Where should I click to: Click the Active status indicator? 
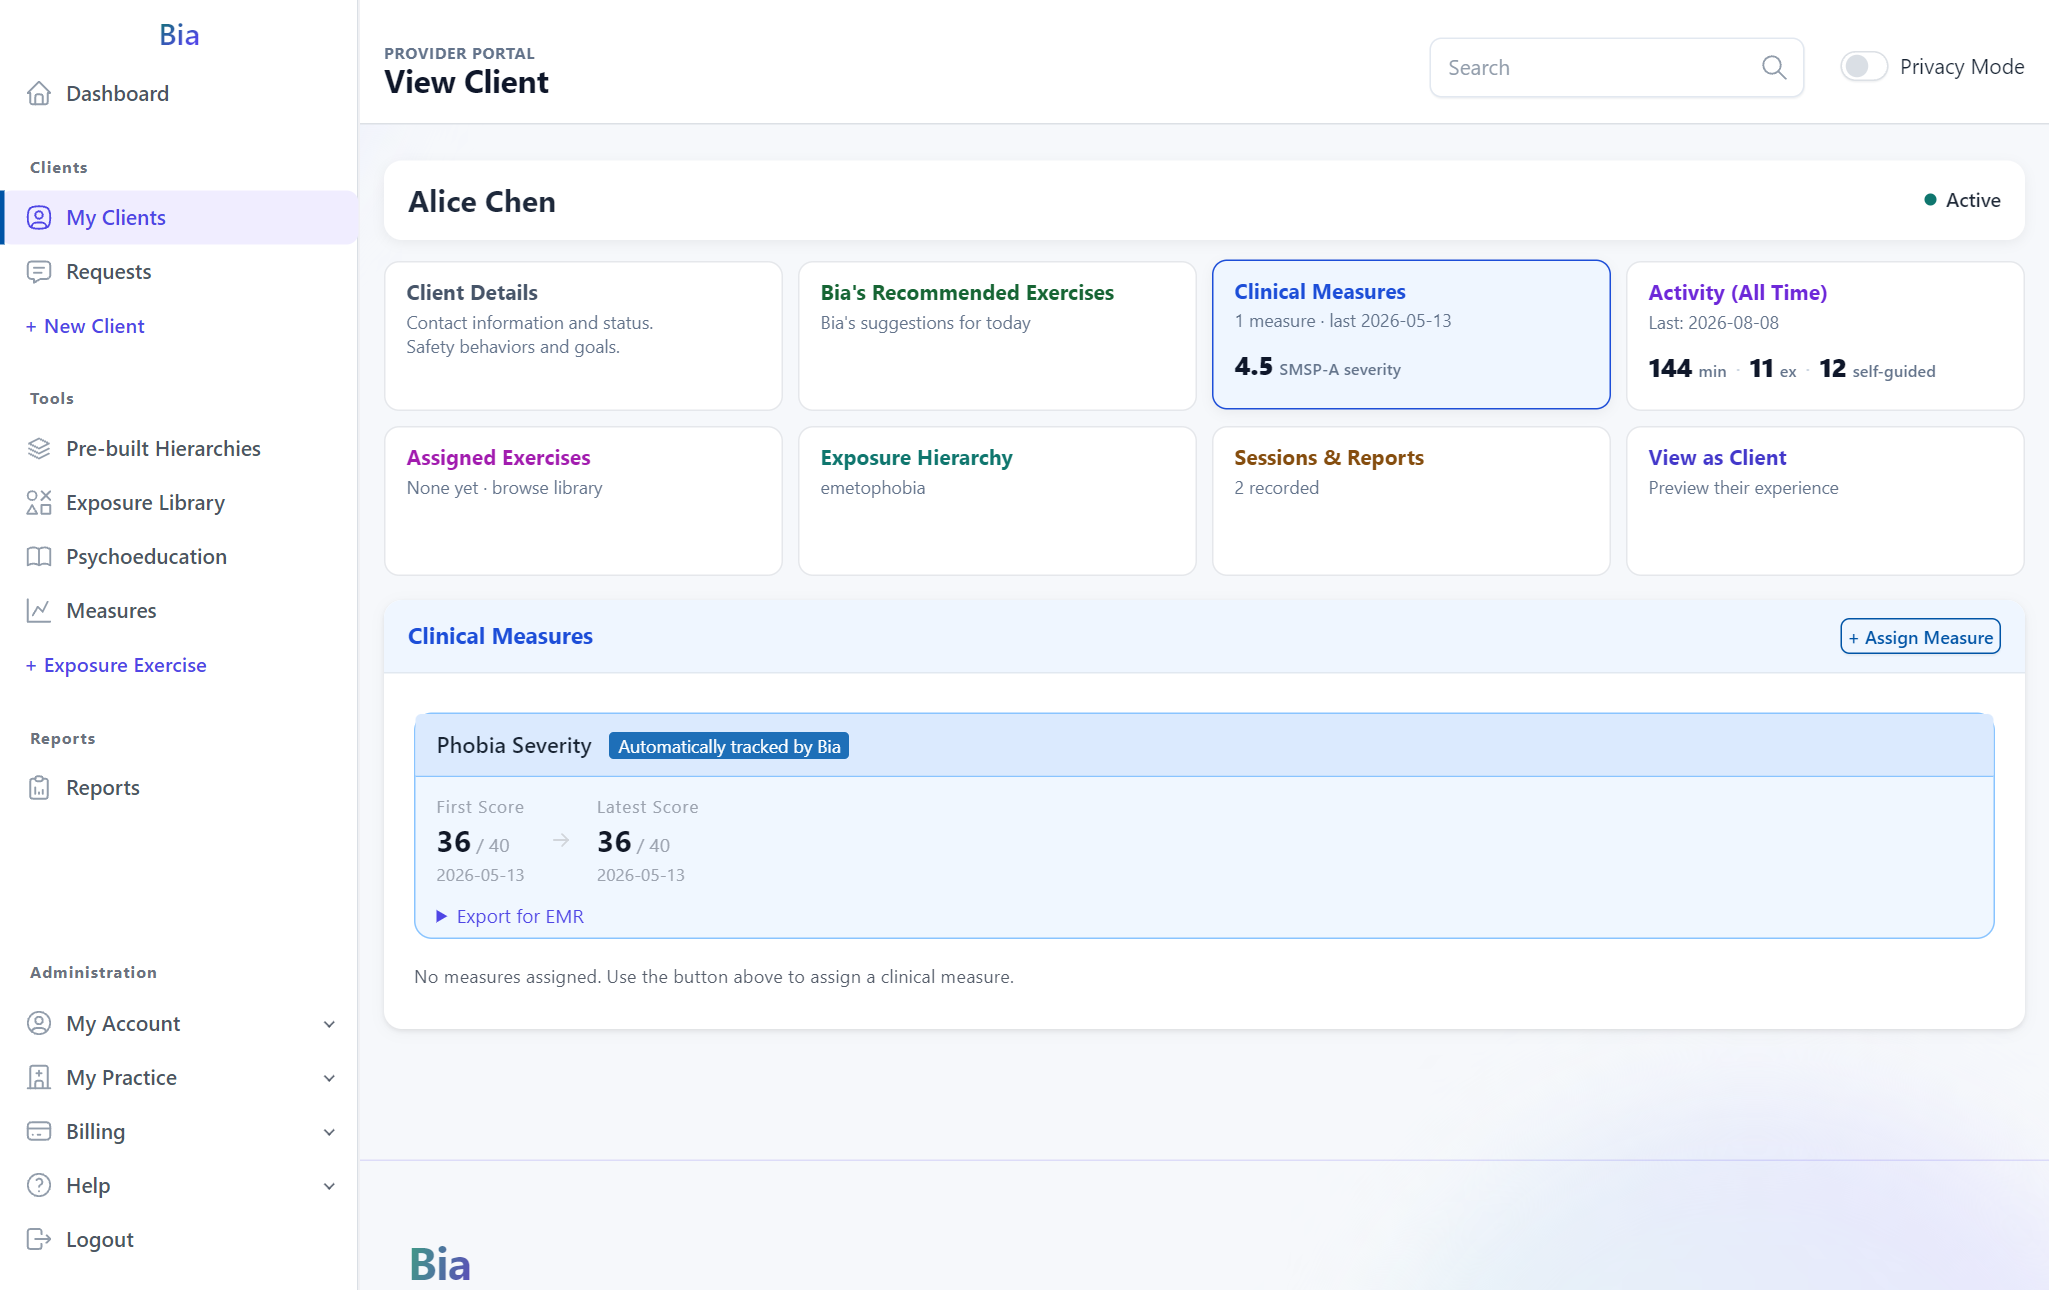point(1962,200)
